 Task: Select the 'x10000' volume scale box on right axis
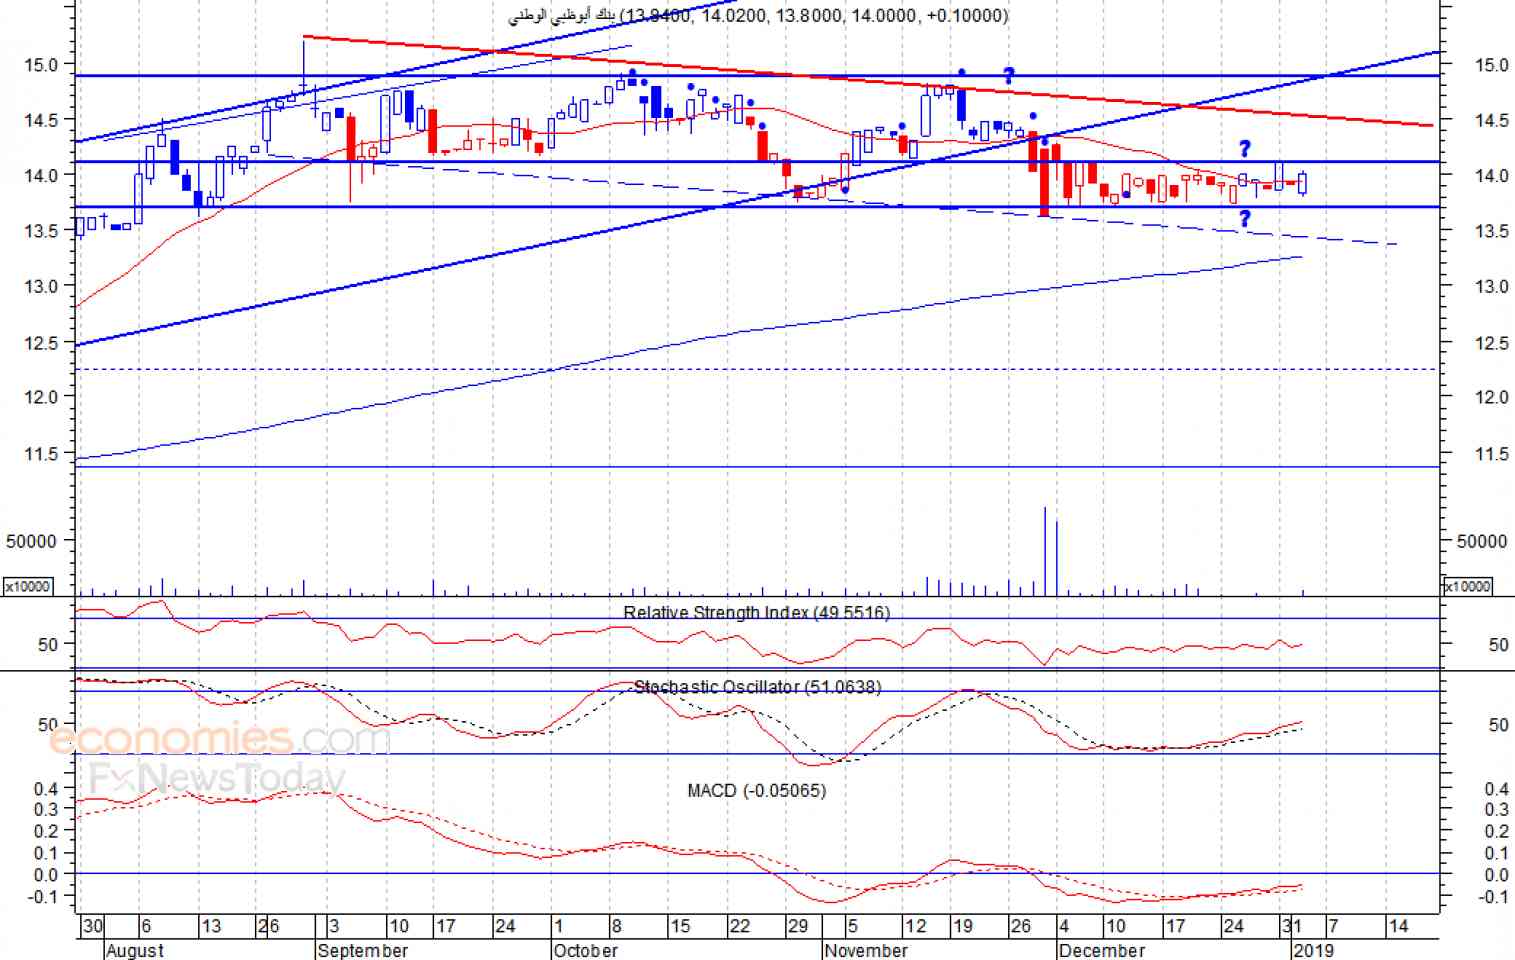(x=1467, y=587)
